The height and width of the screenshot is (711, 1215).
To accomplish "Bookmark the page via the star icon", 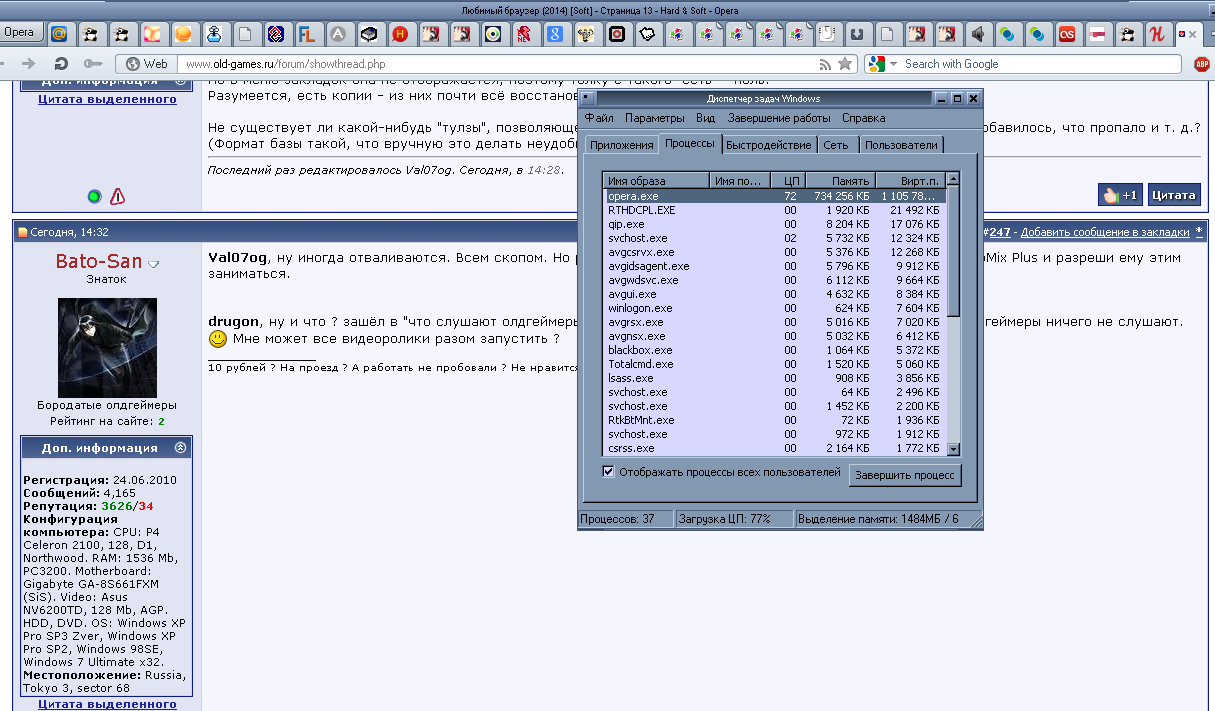I will click(x=845, y=63).
